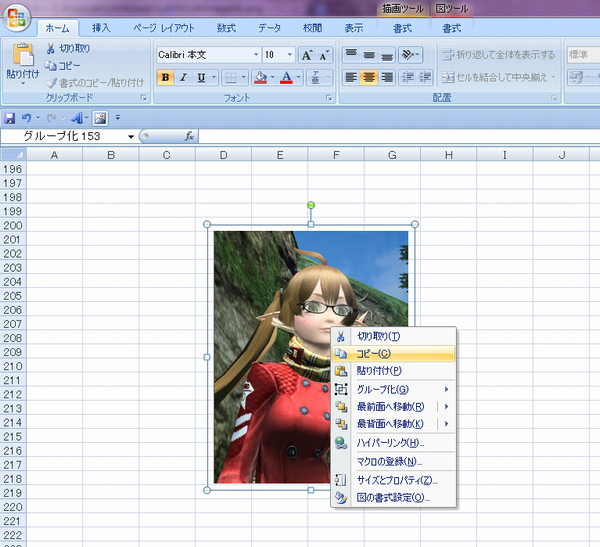600x547 pixels.
Task: Choose 最前面へ移動(R) in context menu
Action: pos(385,407)
